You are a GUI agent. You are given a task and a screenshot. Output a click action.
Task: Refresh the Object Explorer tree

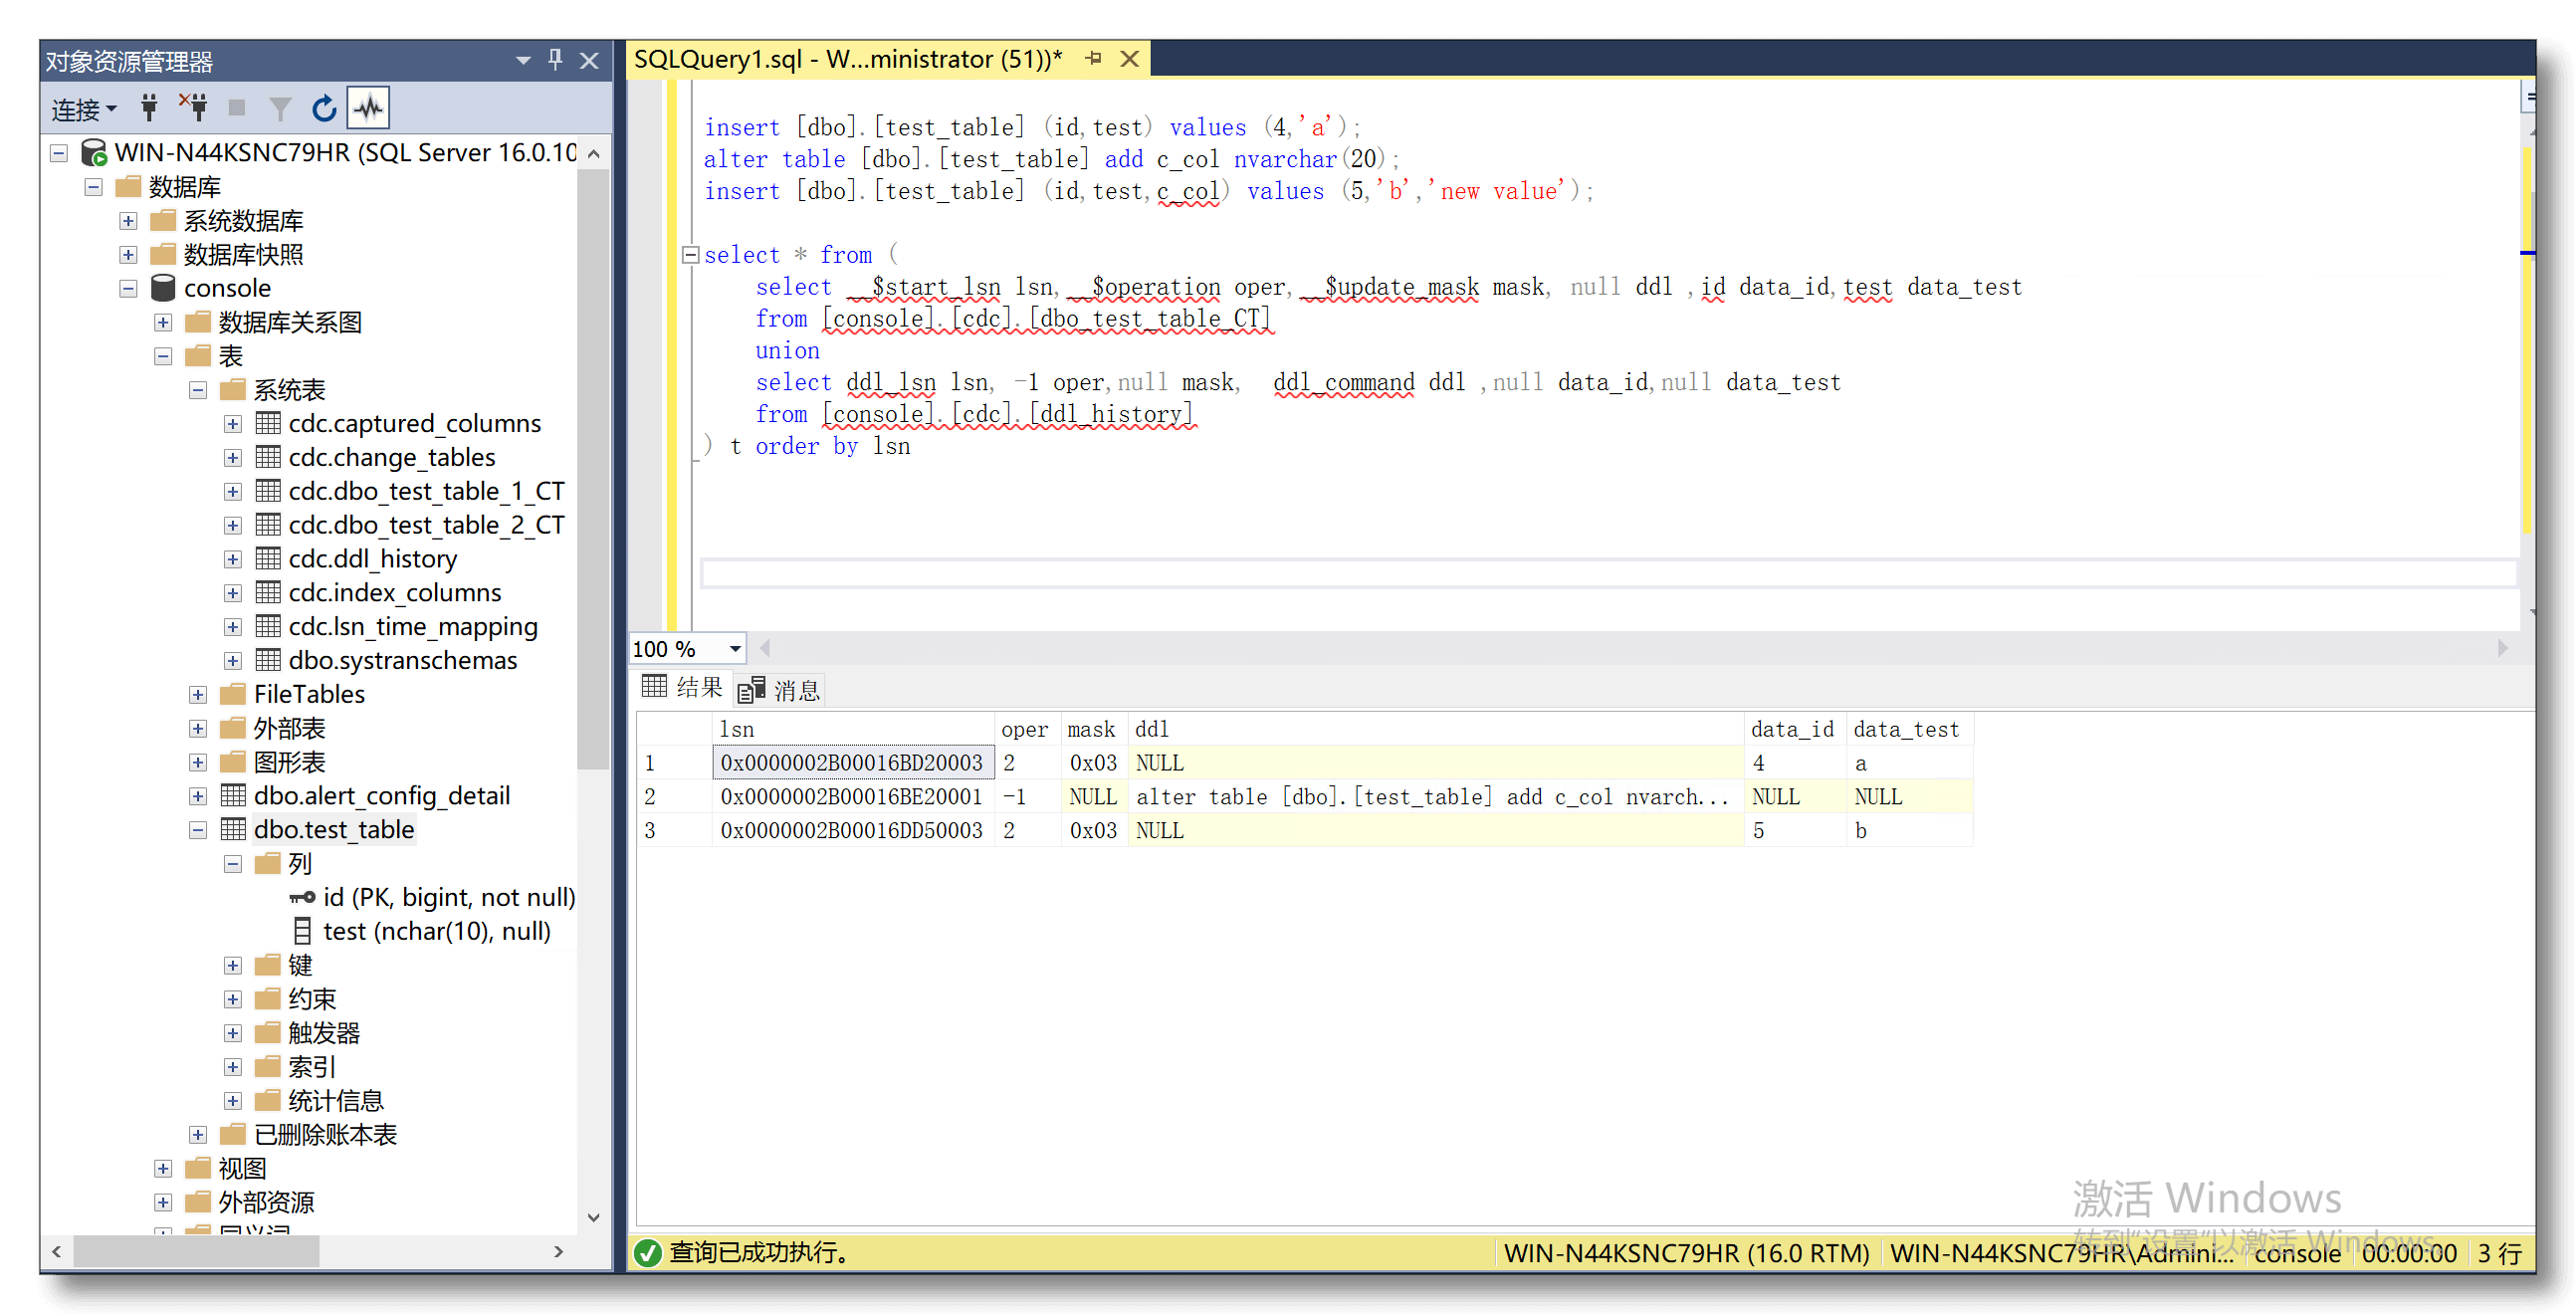click(x=324, y=108)
